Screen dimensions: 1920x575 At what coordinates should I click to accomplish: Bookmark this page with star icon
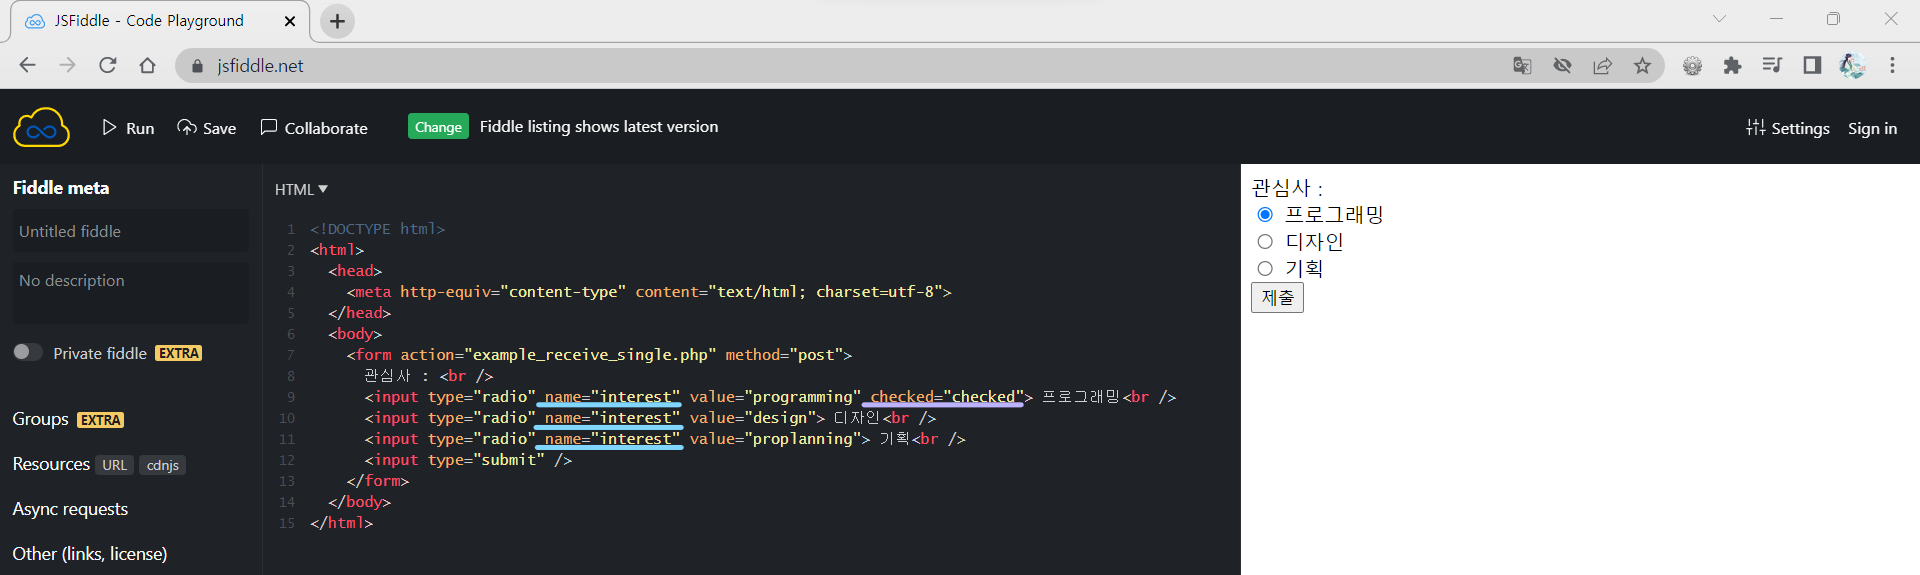(x=1642, y=66)
